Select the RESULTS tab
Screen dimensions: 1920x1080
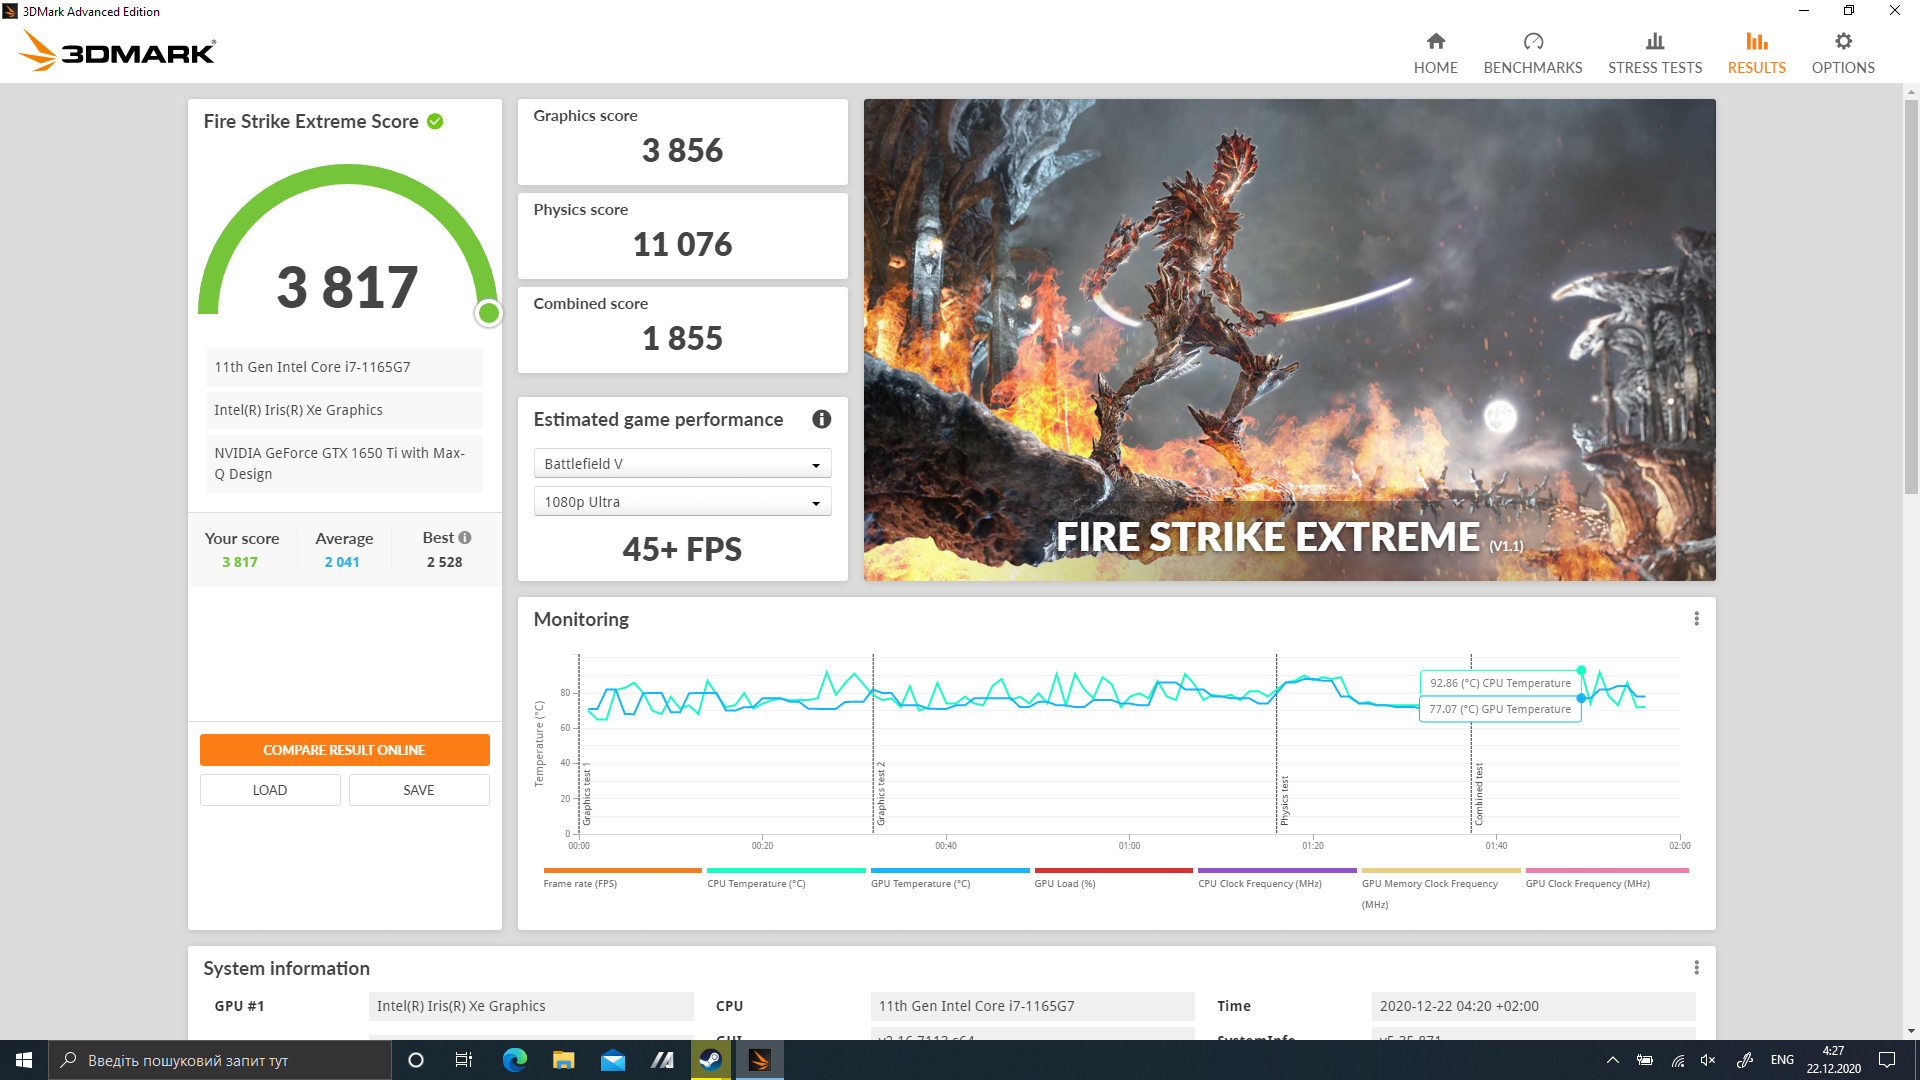coord(1757,52)
